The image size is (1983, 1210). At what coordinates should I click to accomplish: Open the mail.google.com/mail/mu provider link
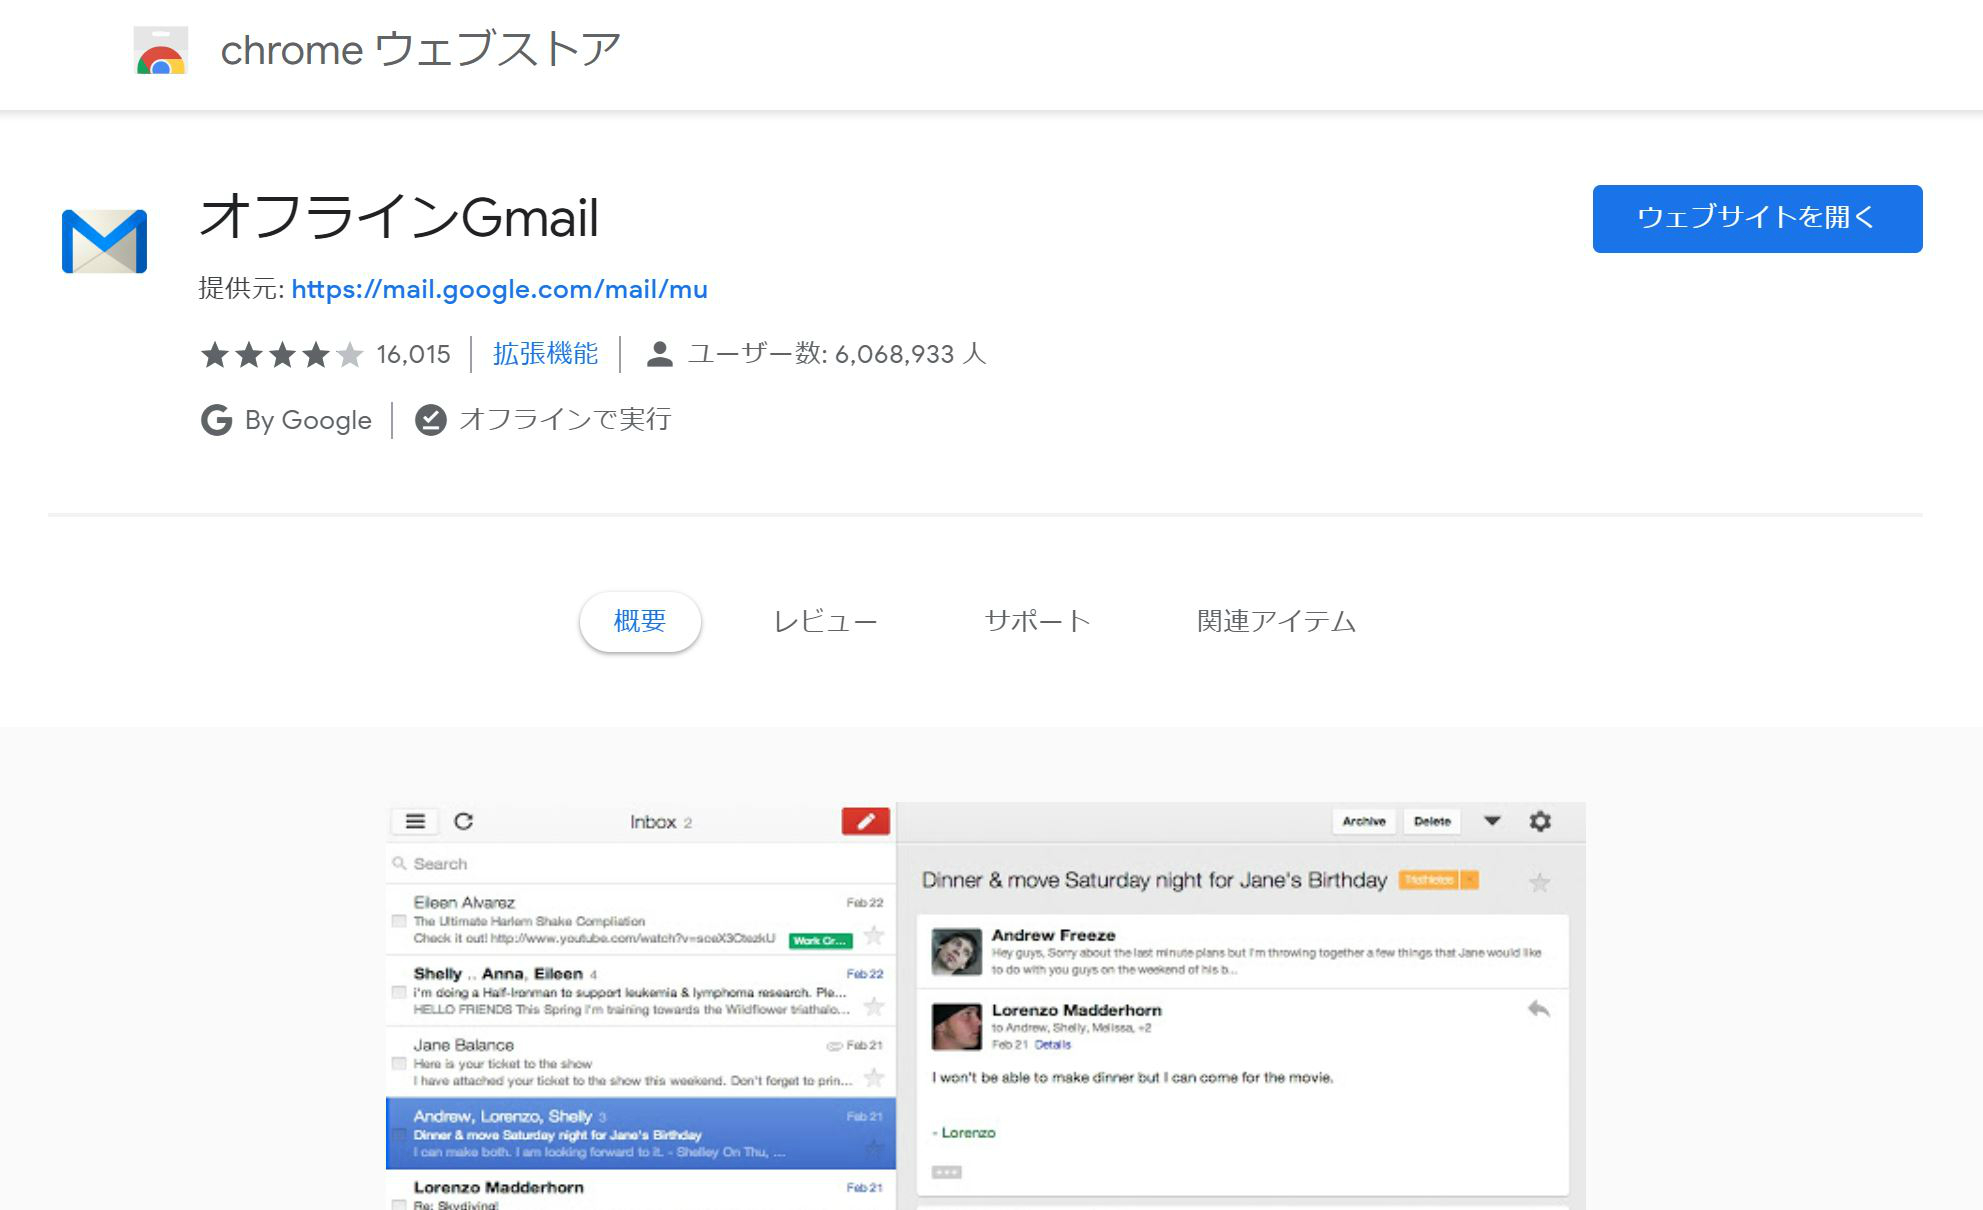499,290
